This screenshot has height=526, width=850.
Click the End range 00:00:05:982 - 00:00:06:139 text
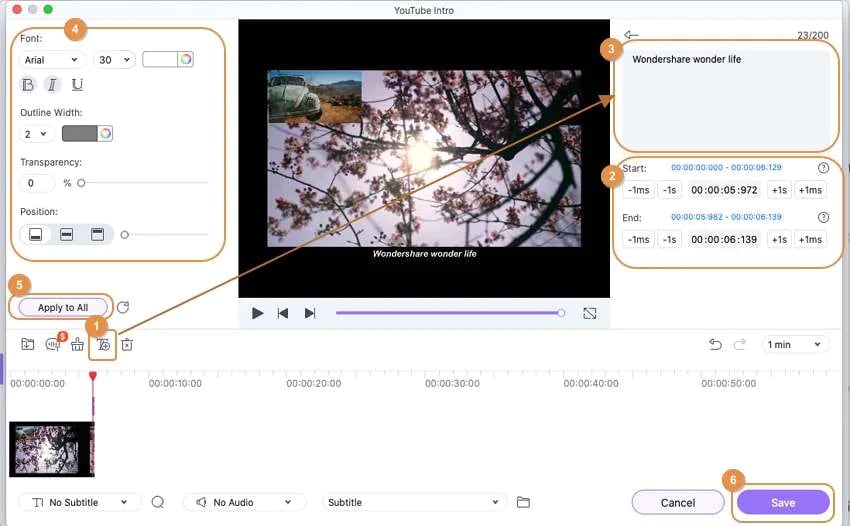(x=726, y=217)
